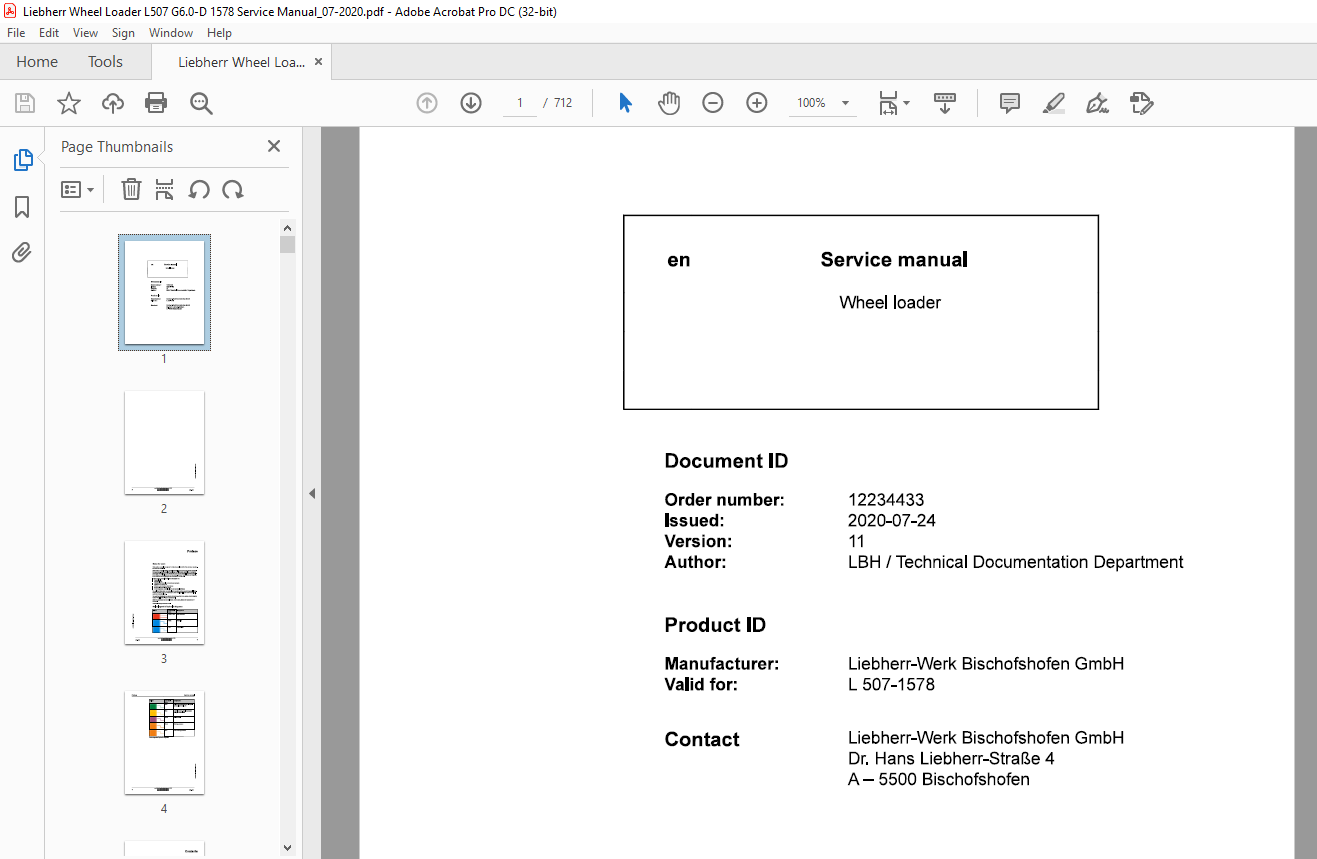Switch to the Home tab

coord(37,62)
